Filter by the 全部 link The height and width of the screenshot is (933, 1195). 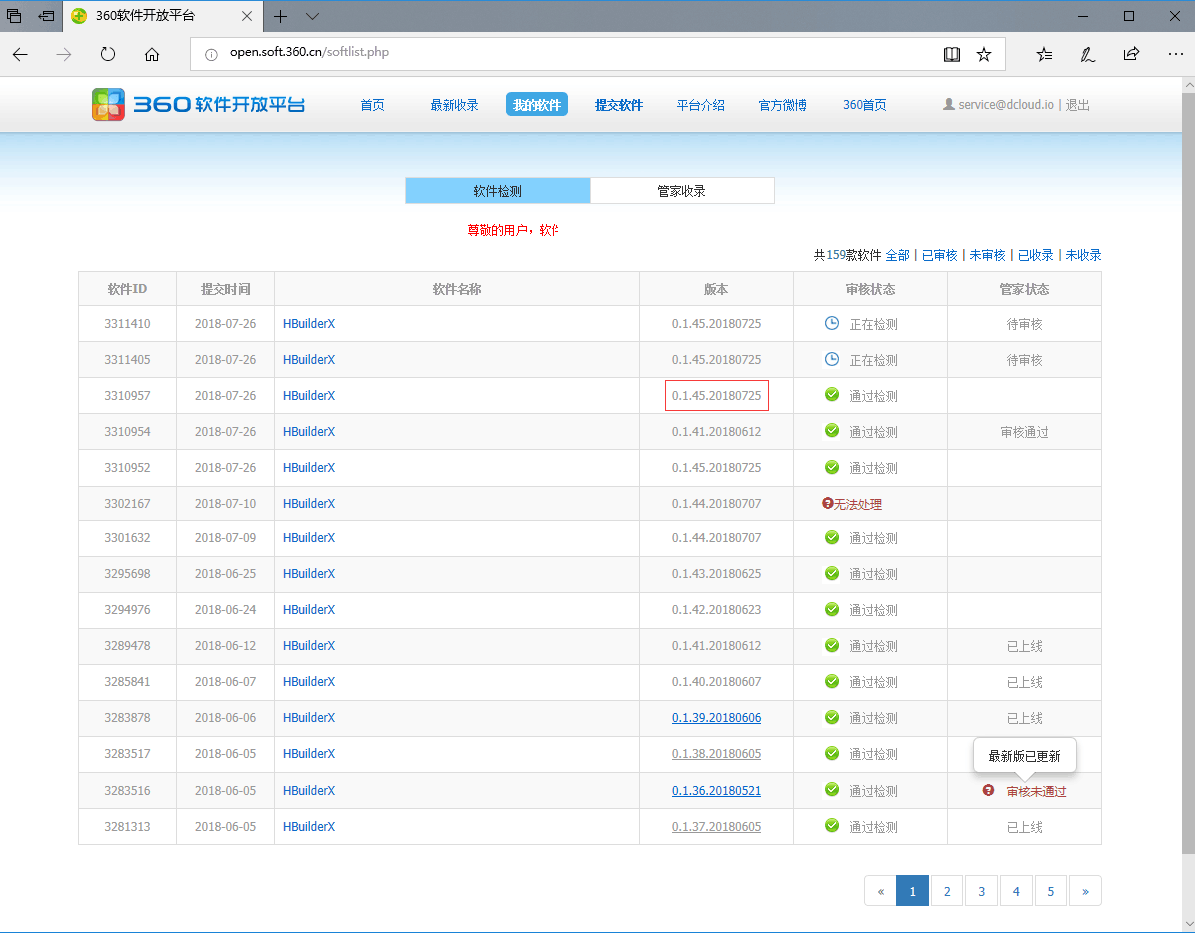(x=897, y=255)
